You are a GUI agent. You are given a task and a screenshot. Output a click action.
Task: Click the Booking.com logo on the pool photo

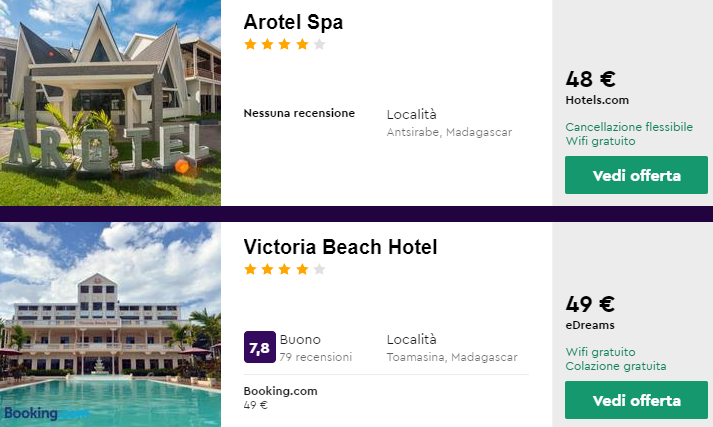click(x=45, y=412)
